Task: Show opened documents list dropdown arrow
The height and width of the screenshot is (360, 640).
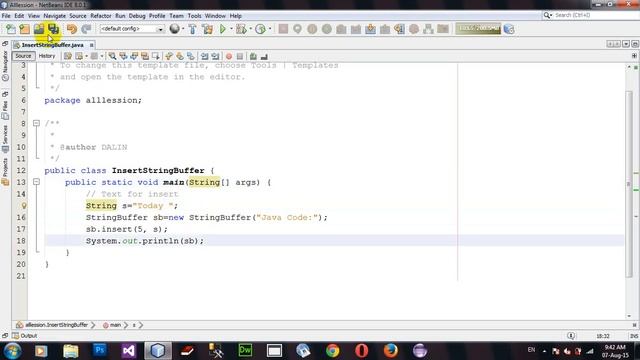Action: (x=626, y=44)
